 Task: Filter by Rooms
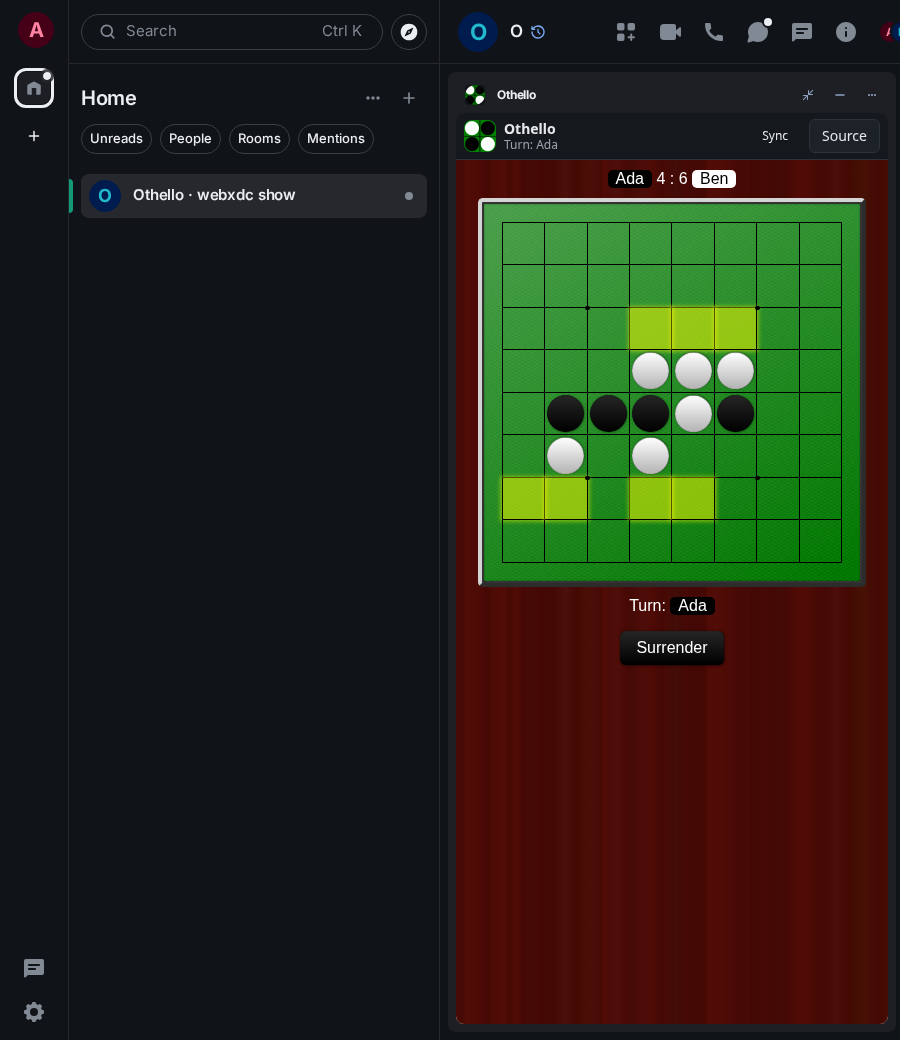click(x=259, y=139)
